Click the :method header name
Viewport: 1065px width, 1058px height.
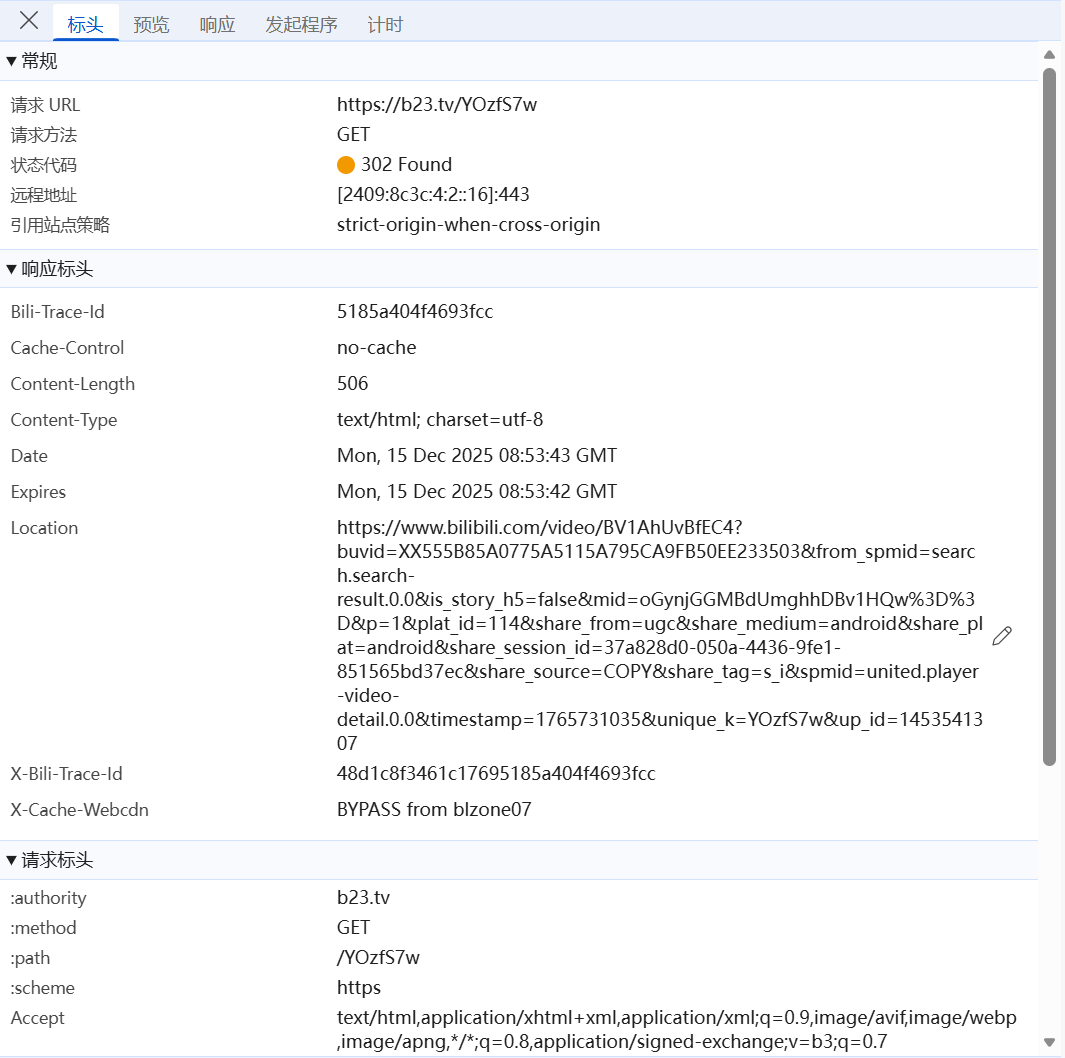[43, 928]
